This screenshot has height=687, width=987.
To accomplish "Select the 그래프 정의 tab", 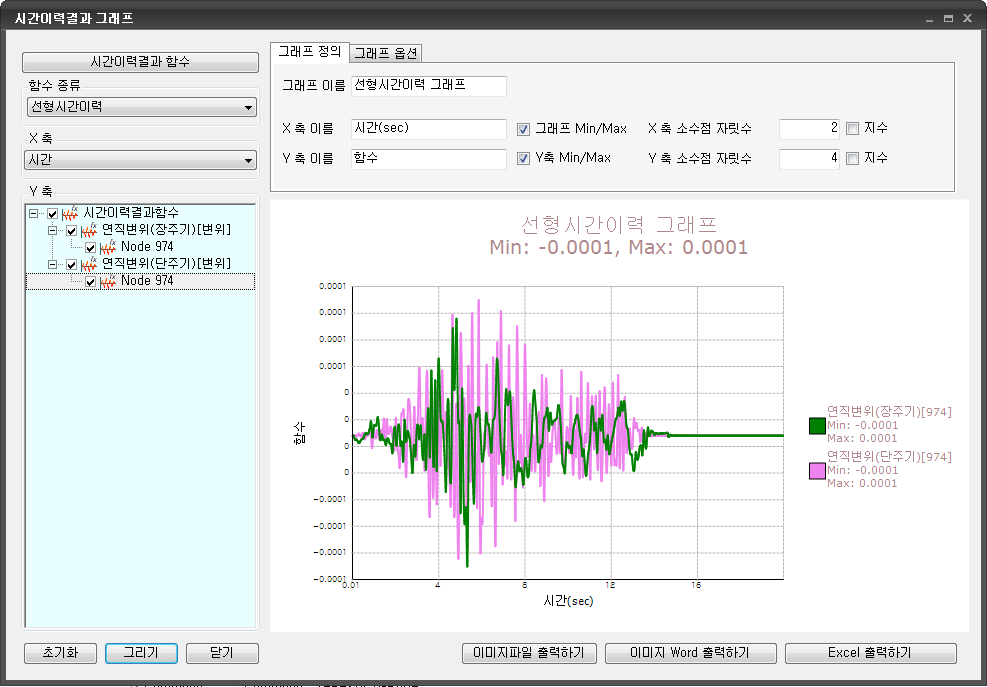I will (310, 52).
